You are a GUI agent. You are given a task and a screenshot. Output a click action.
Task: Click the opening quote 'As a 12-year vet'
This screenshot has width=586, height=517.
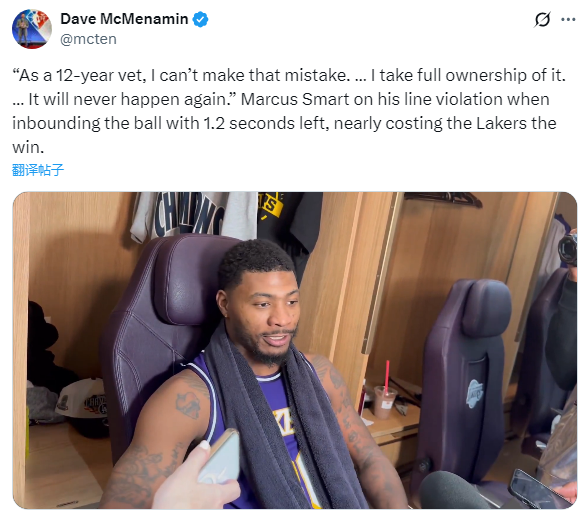[x=79, y=76]
